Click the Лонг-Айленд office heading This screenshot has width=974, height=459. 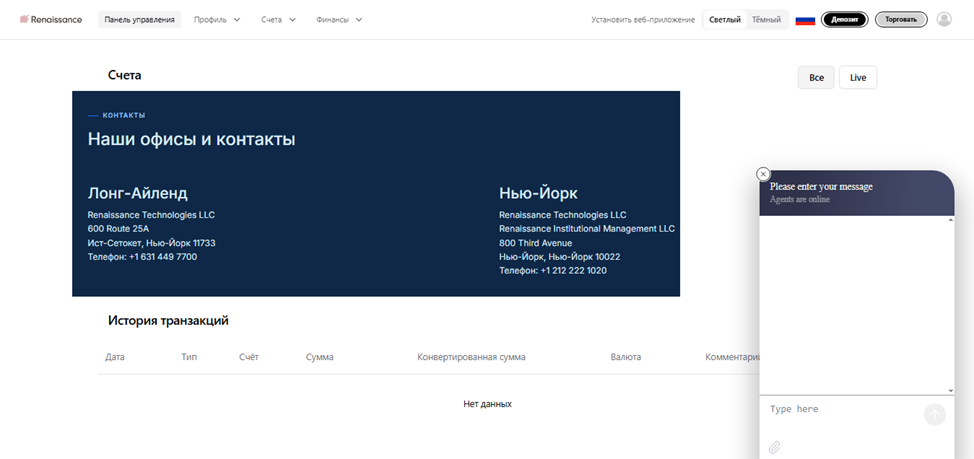[137, 193]
